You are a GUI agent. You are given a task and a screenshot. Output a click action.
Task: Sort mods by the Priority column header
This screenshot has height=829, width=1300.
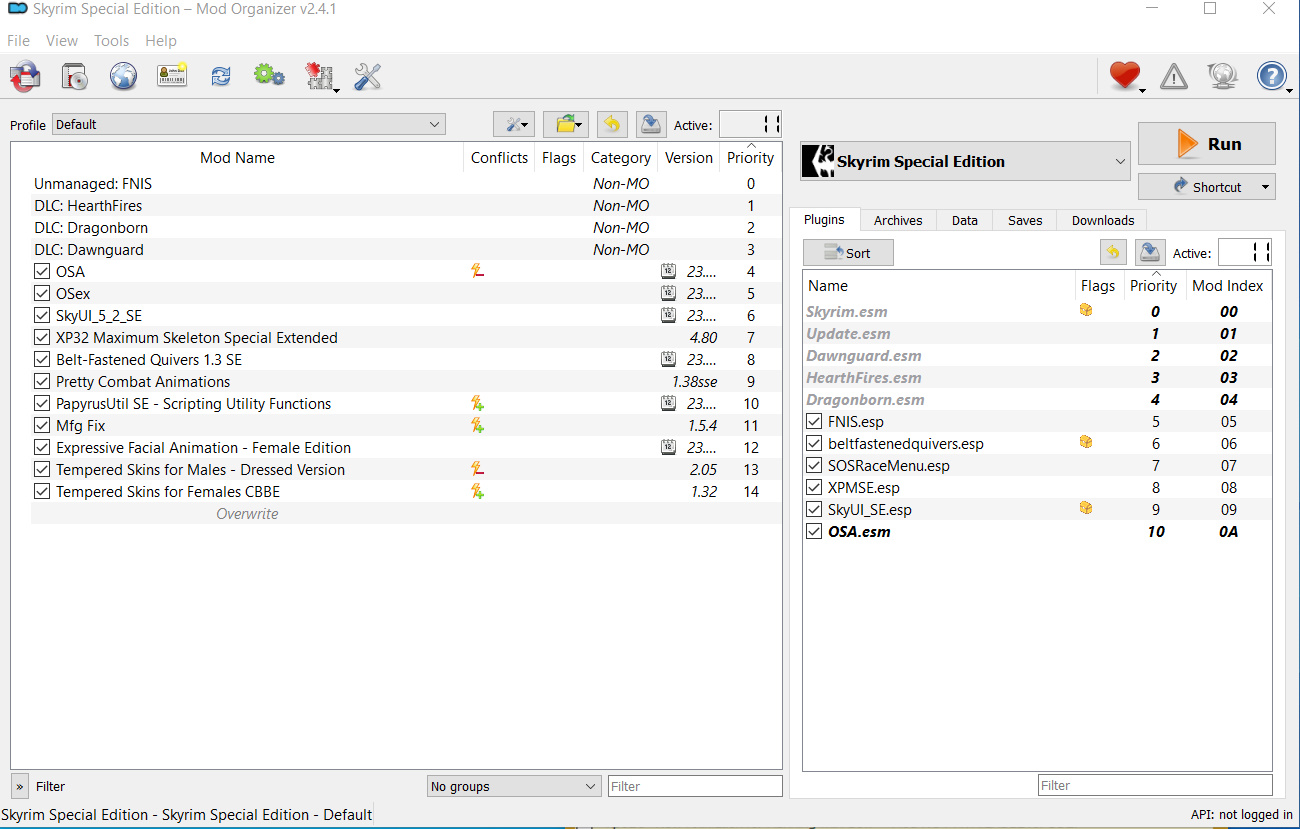click(750, 157)
